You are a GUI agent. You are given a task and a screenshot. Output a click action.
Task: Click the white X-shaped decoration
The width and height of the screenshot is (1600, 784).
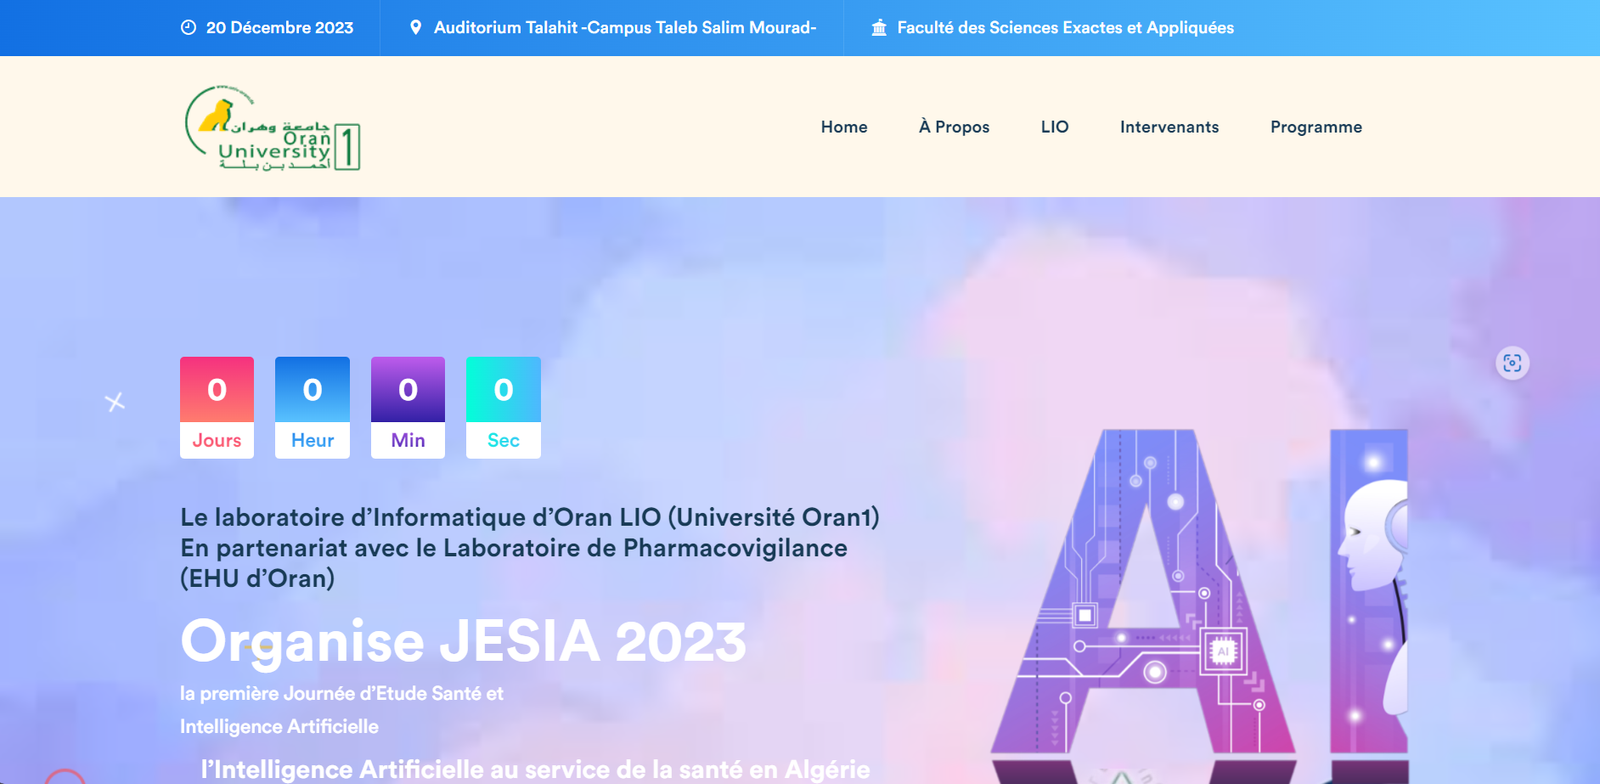(x=115, y=402)
